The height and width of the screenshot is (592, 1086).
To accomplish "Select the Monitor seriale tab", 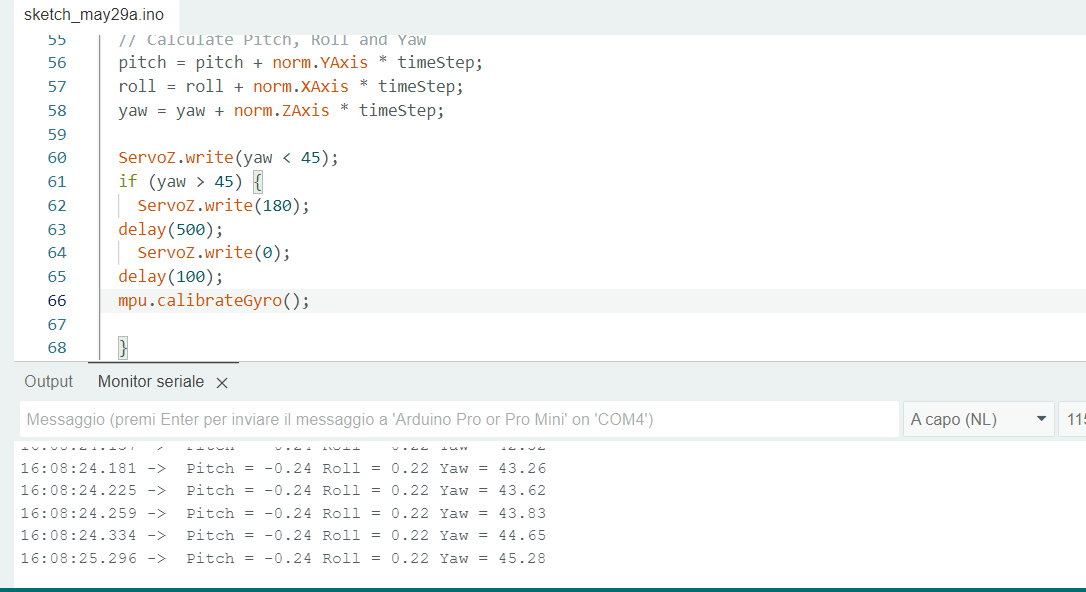I will (x=150, y=381).
